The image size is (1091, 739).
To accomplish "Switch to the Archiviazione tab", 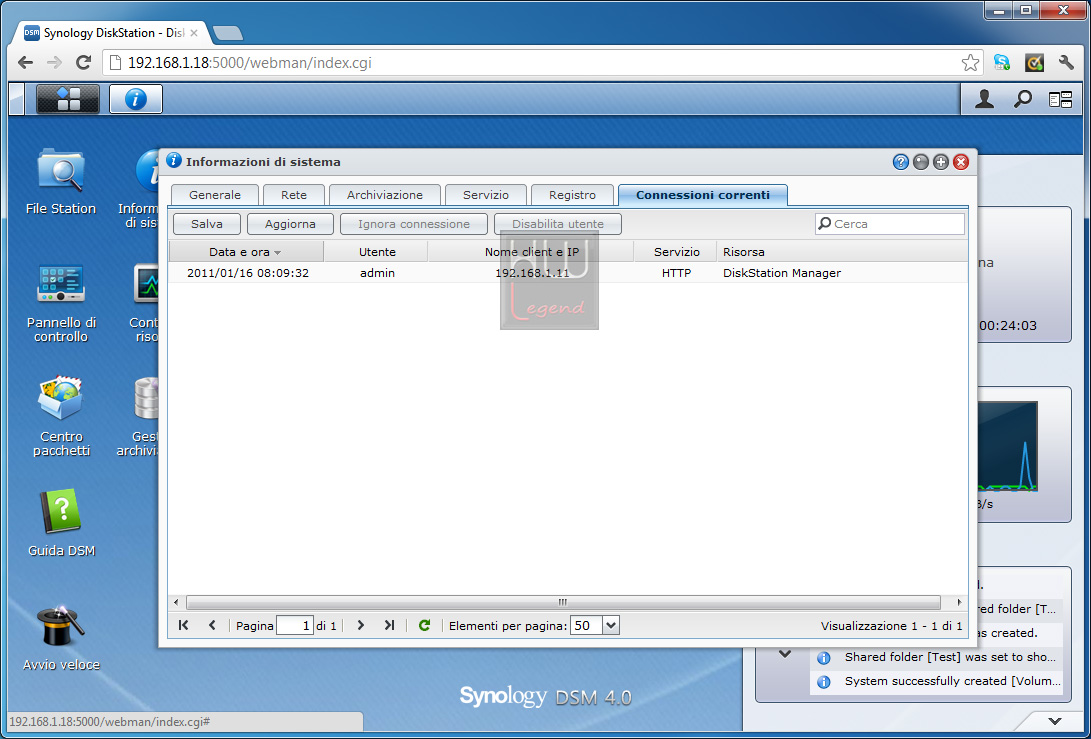I will 385,195.
